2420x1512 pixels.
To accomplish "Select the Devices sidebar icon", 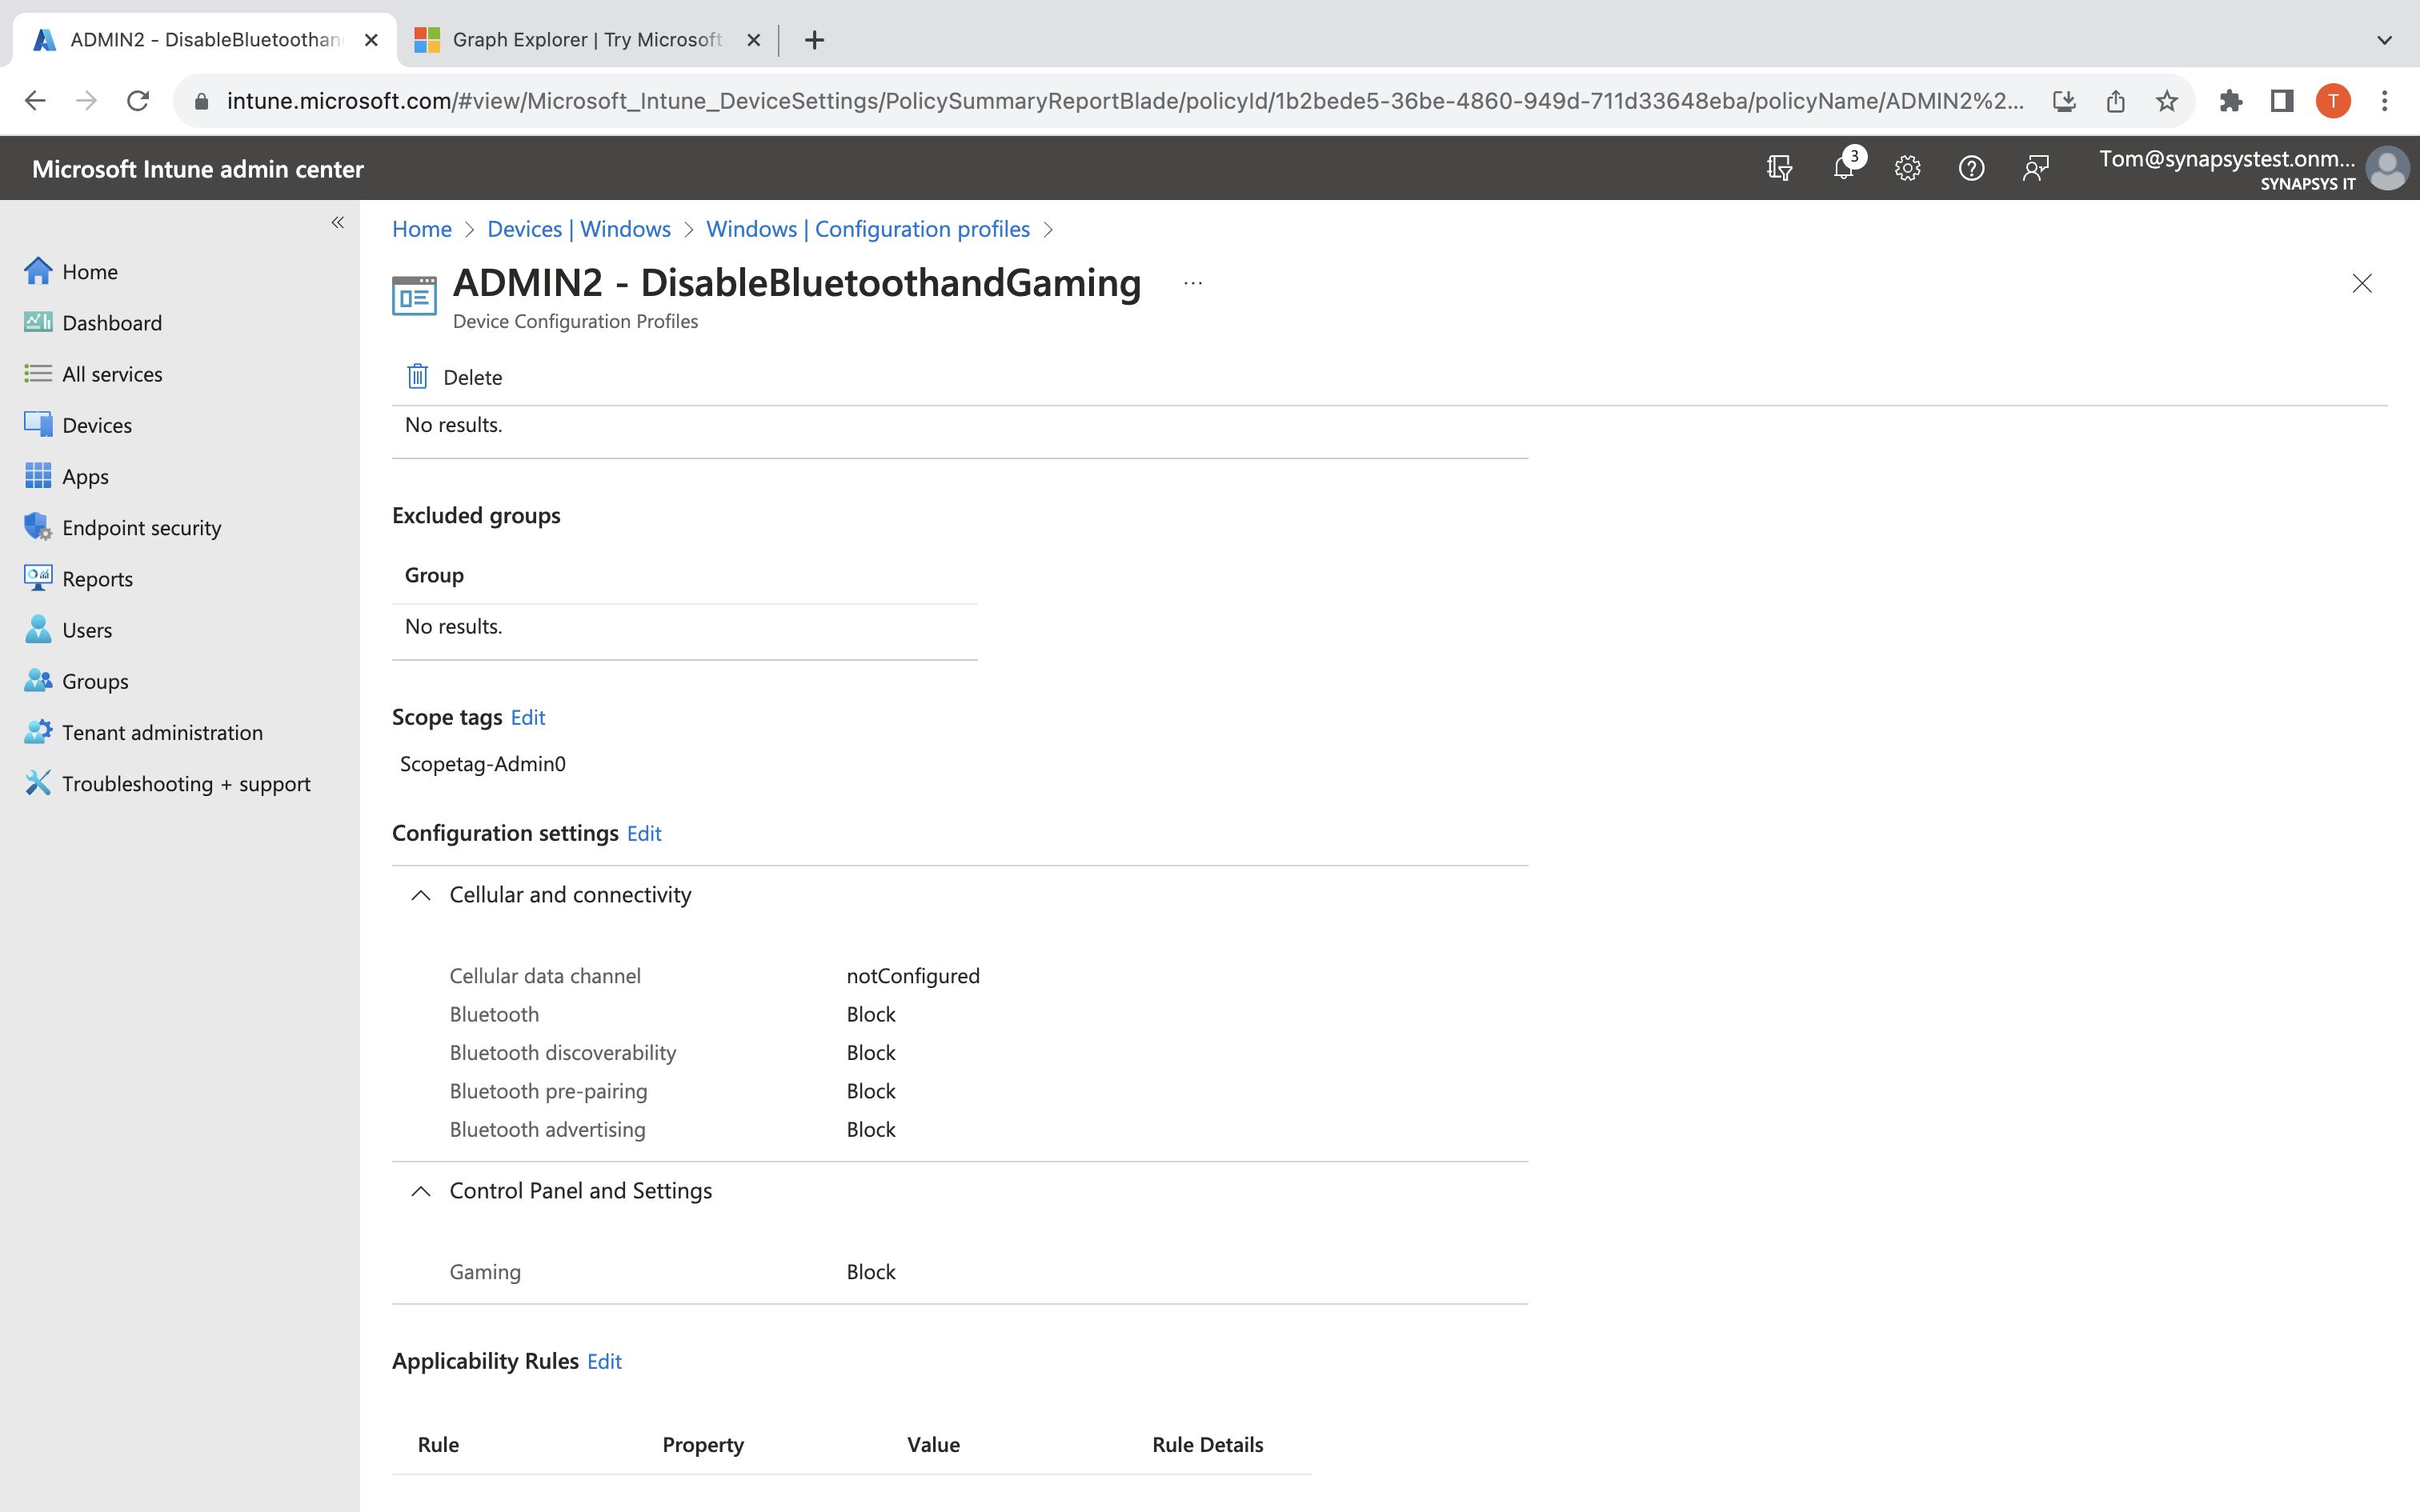I will coord(37,424).
